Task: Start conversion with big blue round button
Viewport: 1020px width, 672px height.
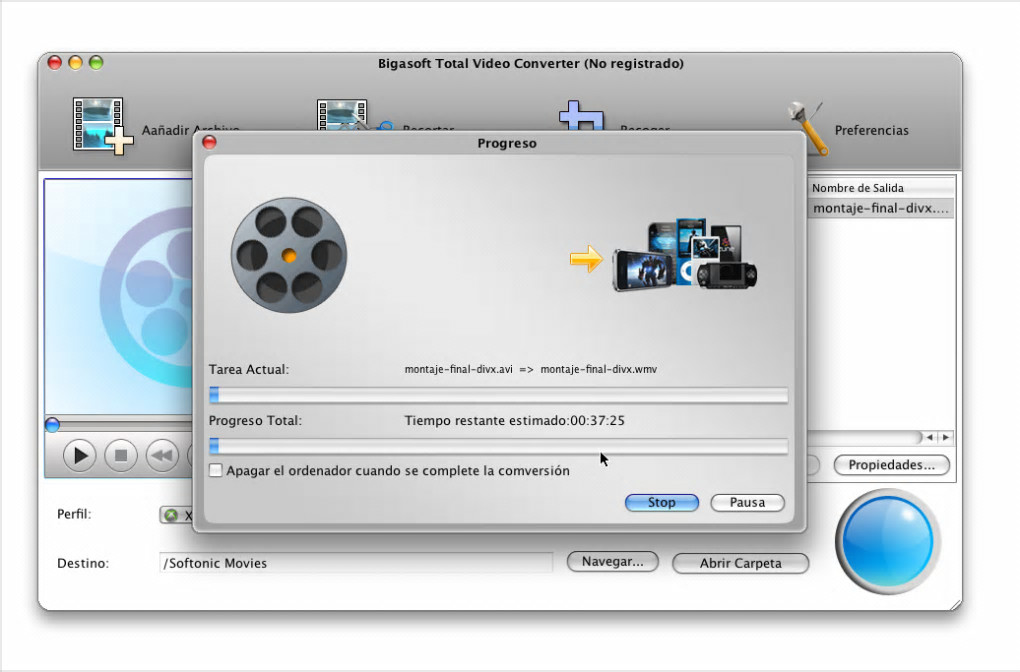Action: click(887, 541)
